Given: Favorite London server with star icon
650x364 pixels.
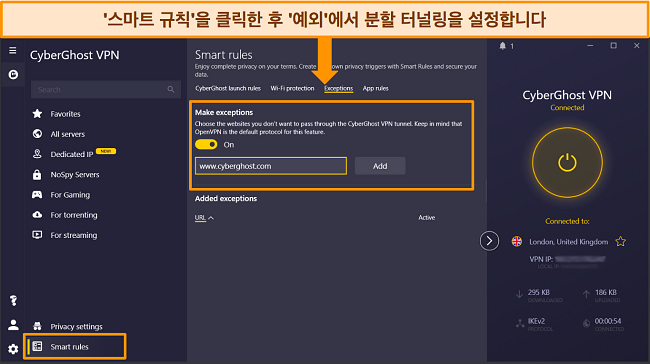Looking at the screenshot, I should (x=621, y=241).
